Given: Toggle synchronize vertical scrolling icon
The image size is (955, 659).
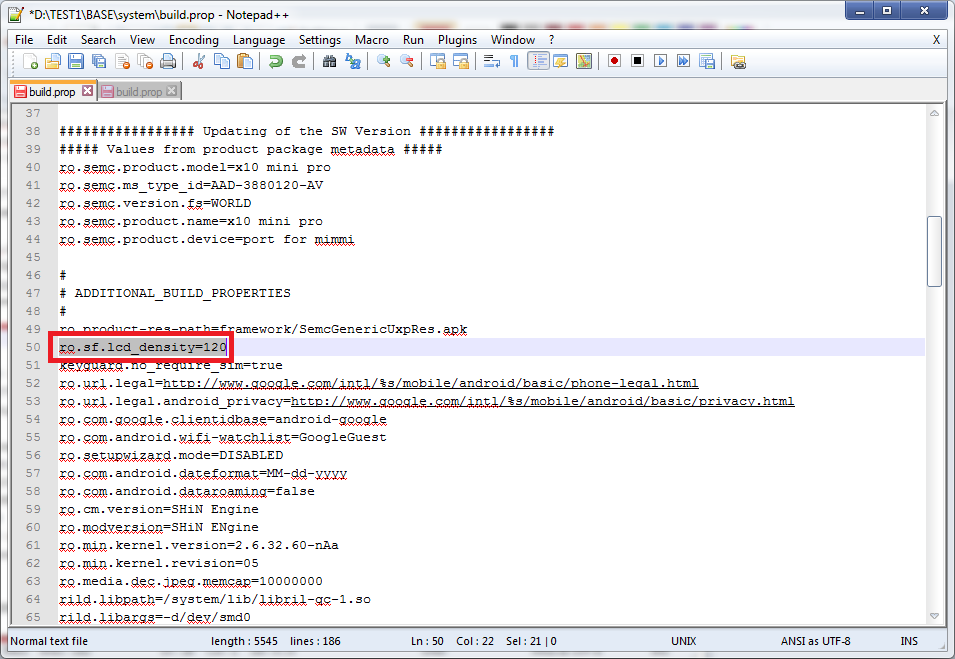Looking at the screenshot, I should coord(438,62).
